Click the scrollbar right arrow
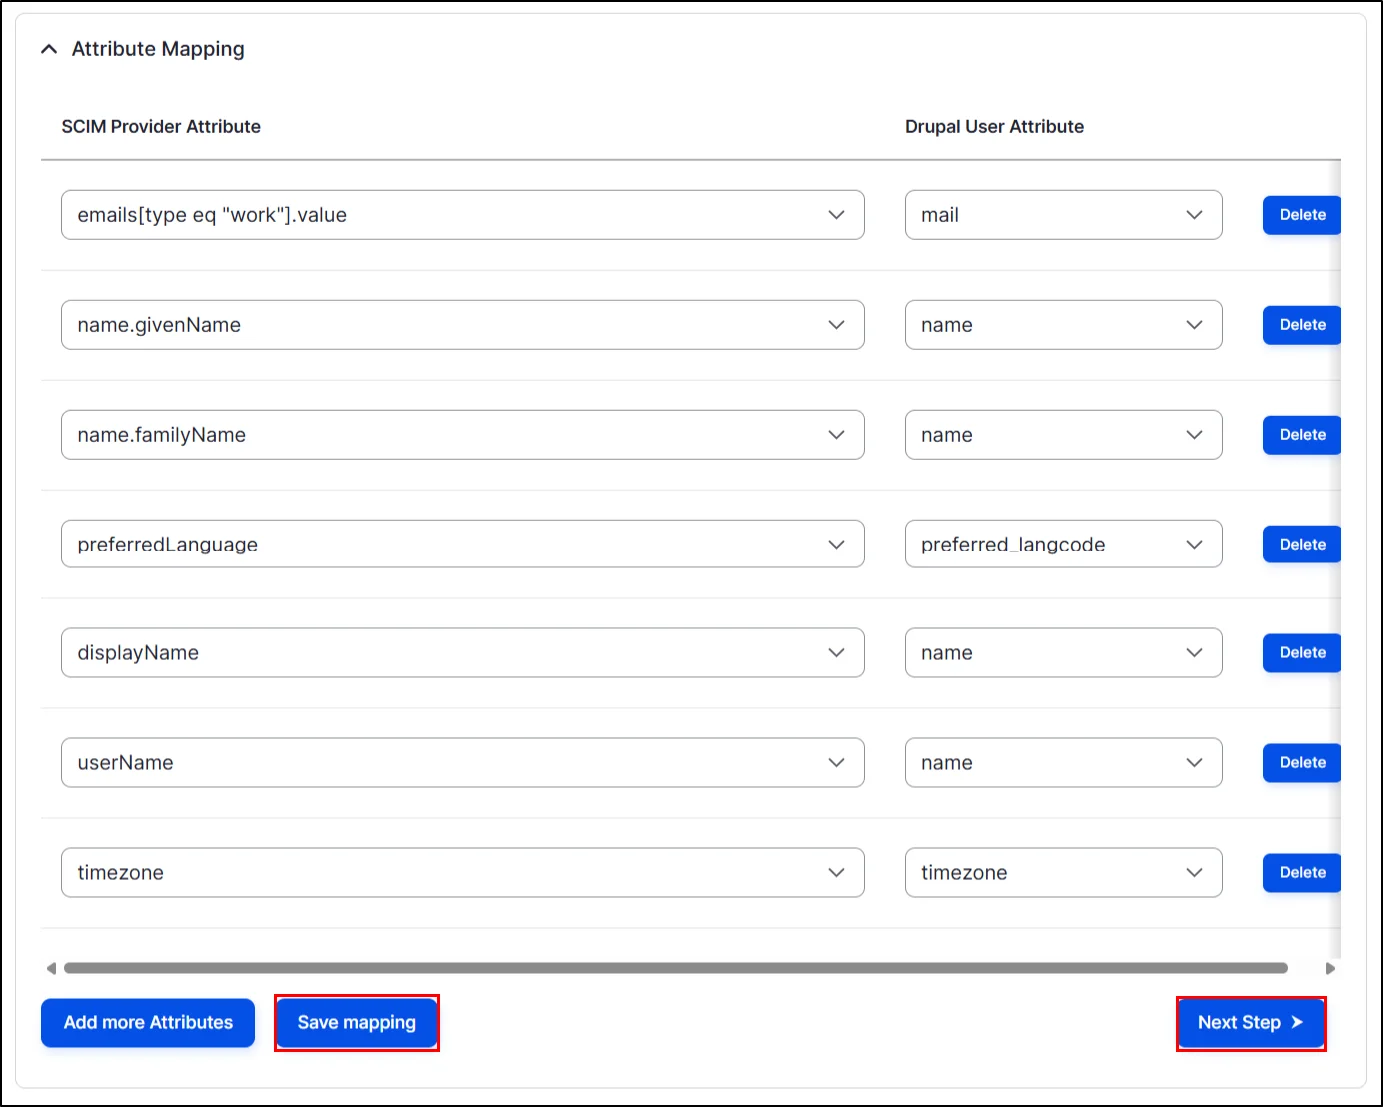1383x1107 pixels. click(1330, 968)
